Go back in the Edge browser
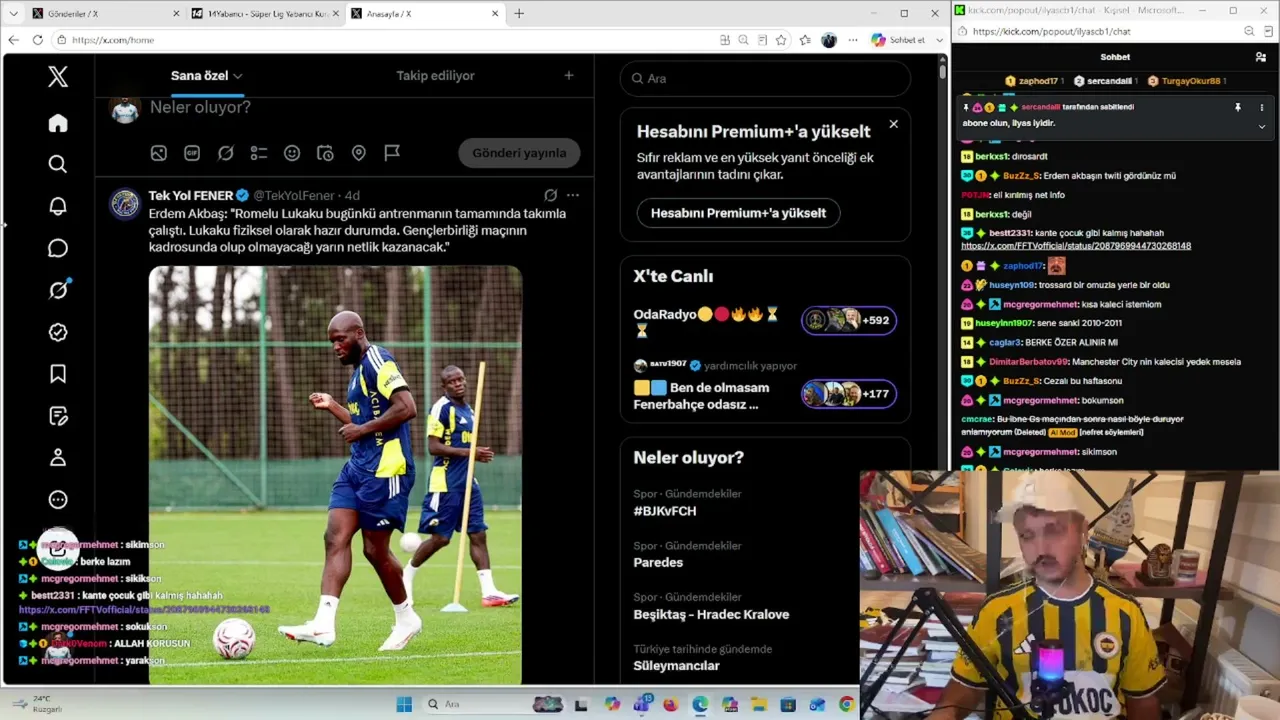1280x720 pixels. 14,40
